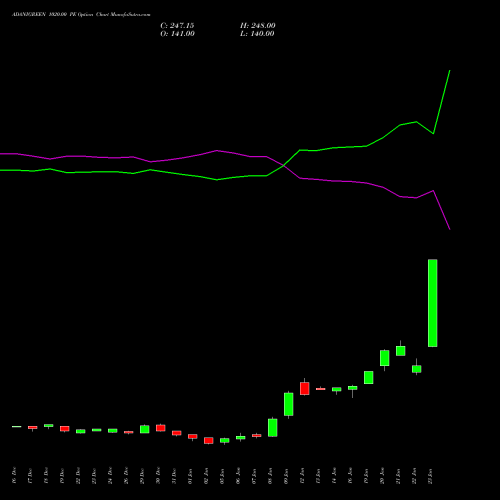
Task: Click the green candle for 29 Dec
Action: point(145,429)
